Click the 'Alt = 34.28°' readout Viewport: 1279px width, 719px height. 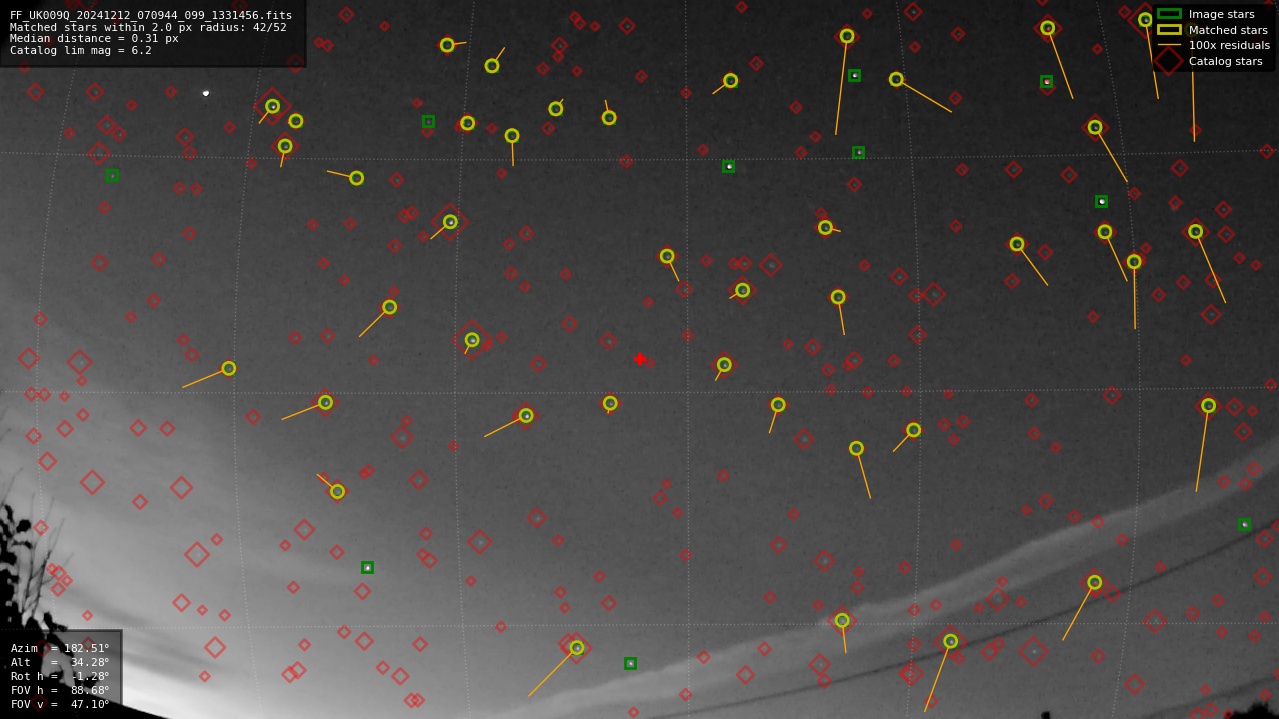click(60, 662)
